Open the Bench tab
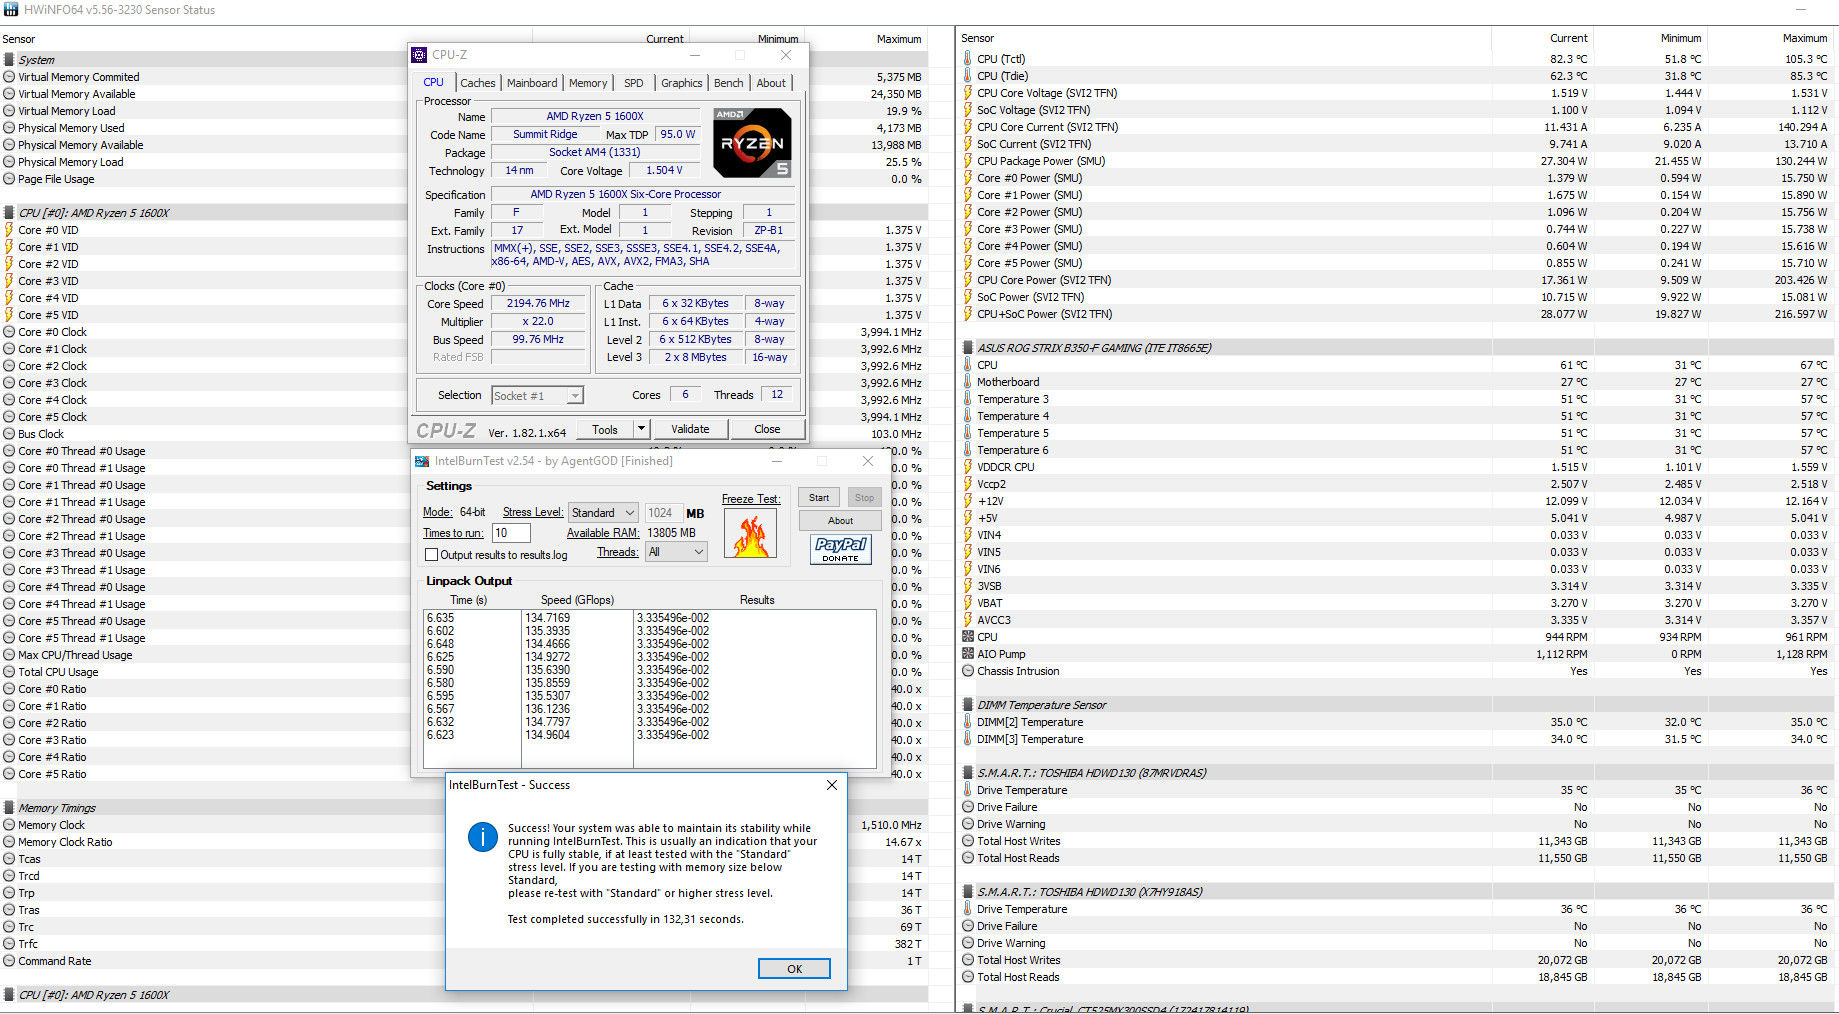Image resolution: width=1839 pixels, height=1014 pixels. pos(729,83)
